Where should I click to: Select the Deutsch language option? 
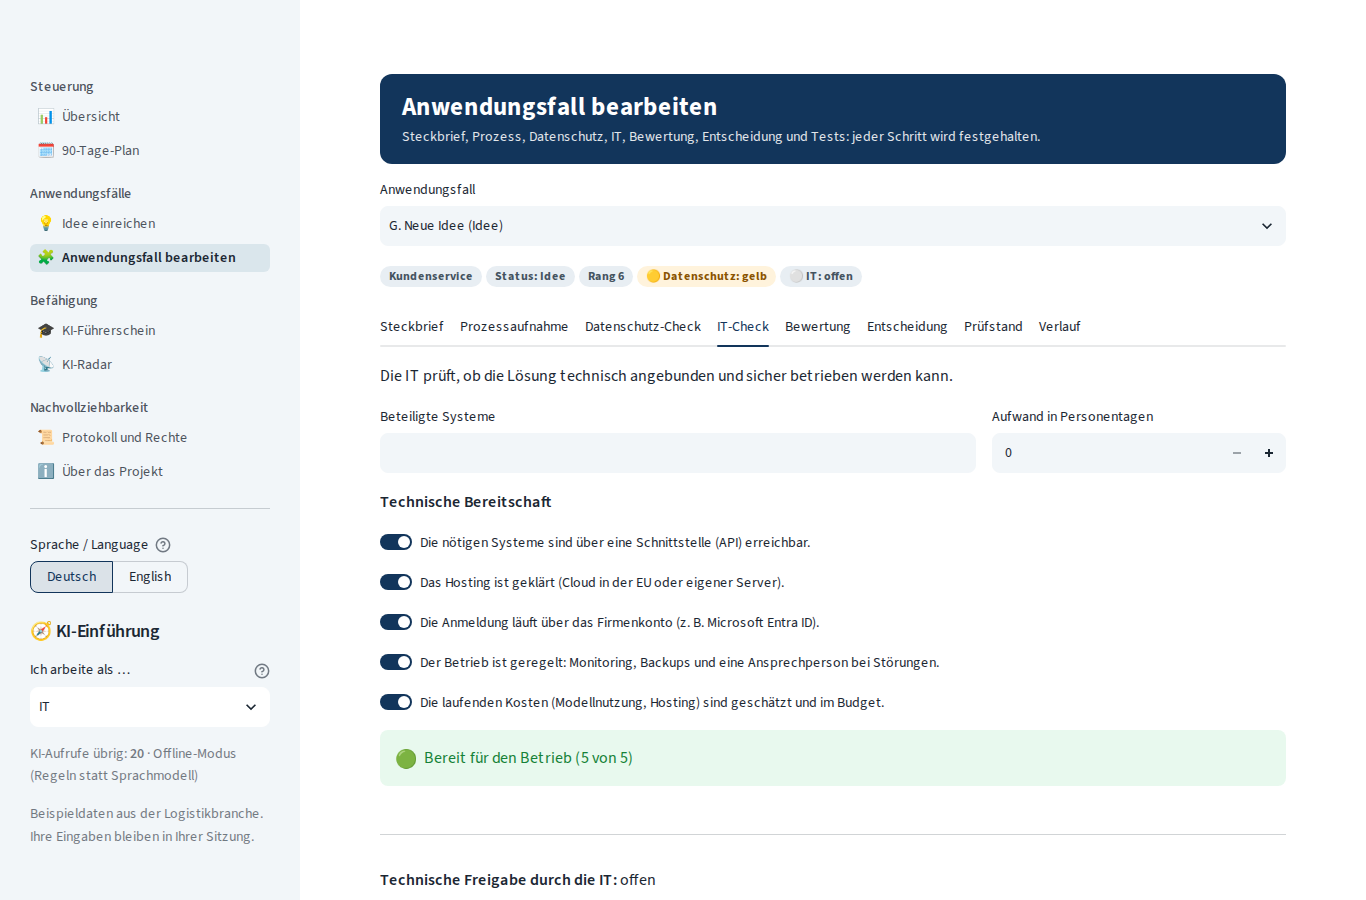pos(72,577)
